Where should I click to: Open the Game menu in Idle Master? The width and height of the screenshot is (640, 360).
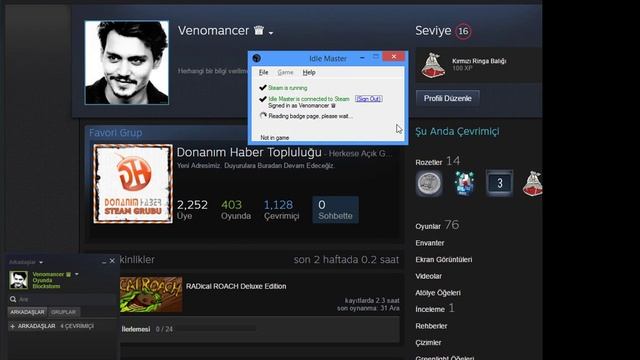(285, 72)
